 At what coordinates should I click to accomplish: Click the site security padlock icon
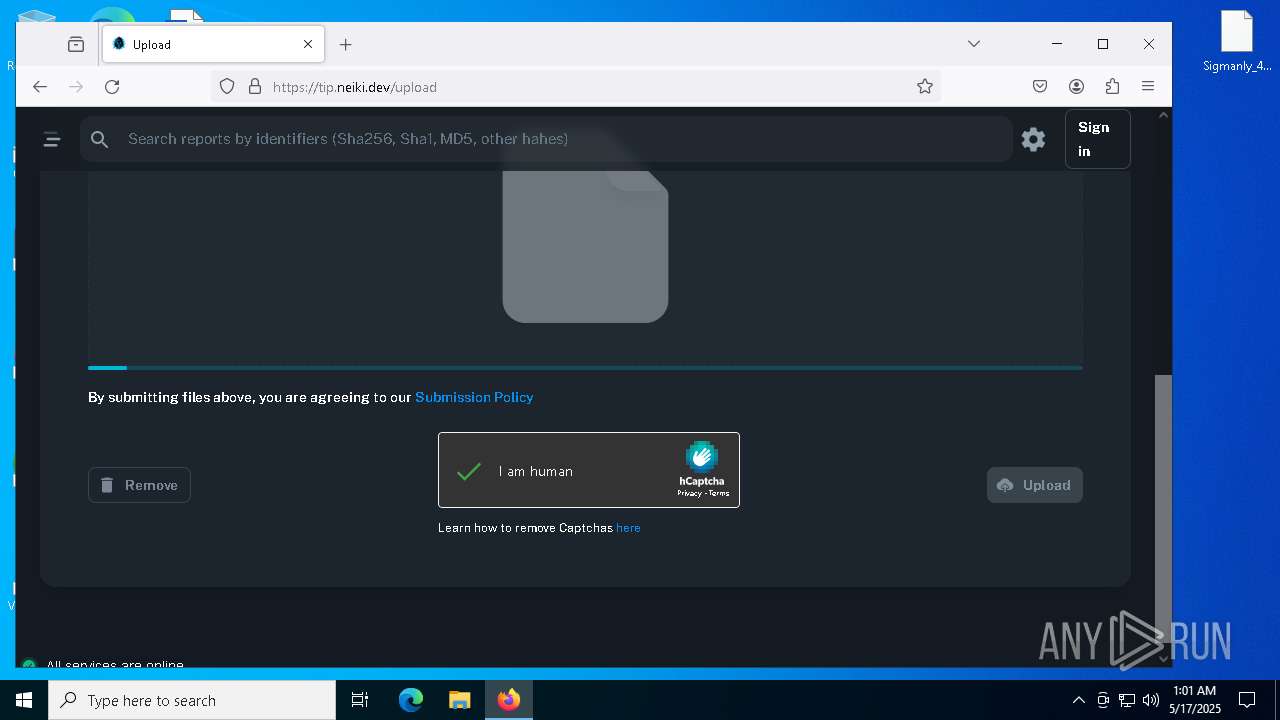pos(254,87)
